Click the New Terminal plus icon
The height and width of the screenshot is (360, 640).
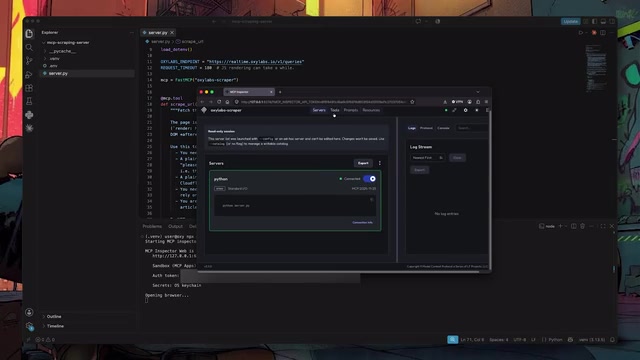pos(560,226)
